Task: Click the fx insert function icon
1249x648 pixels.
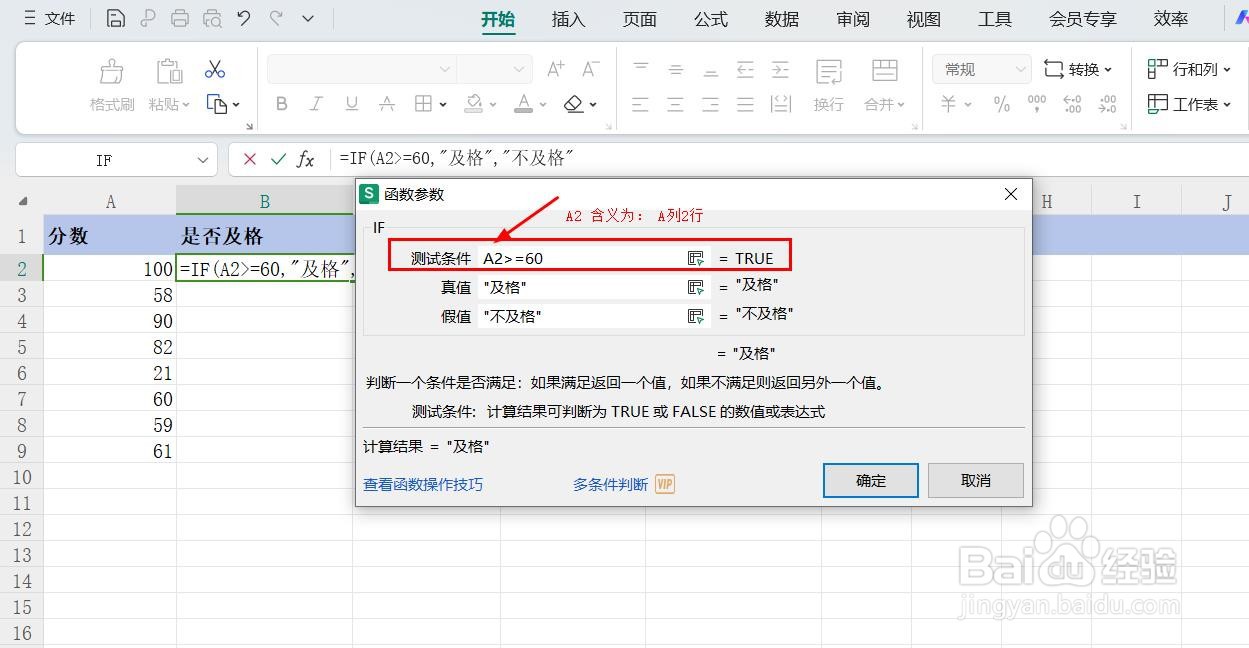Action: (x=305, y=159)
